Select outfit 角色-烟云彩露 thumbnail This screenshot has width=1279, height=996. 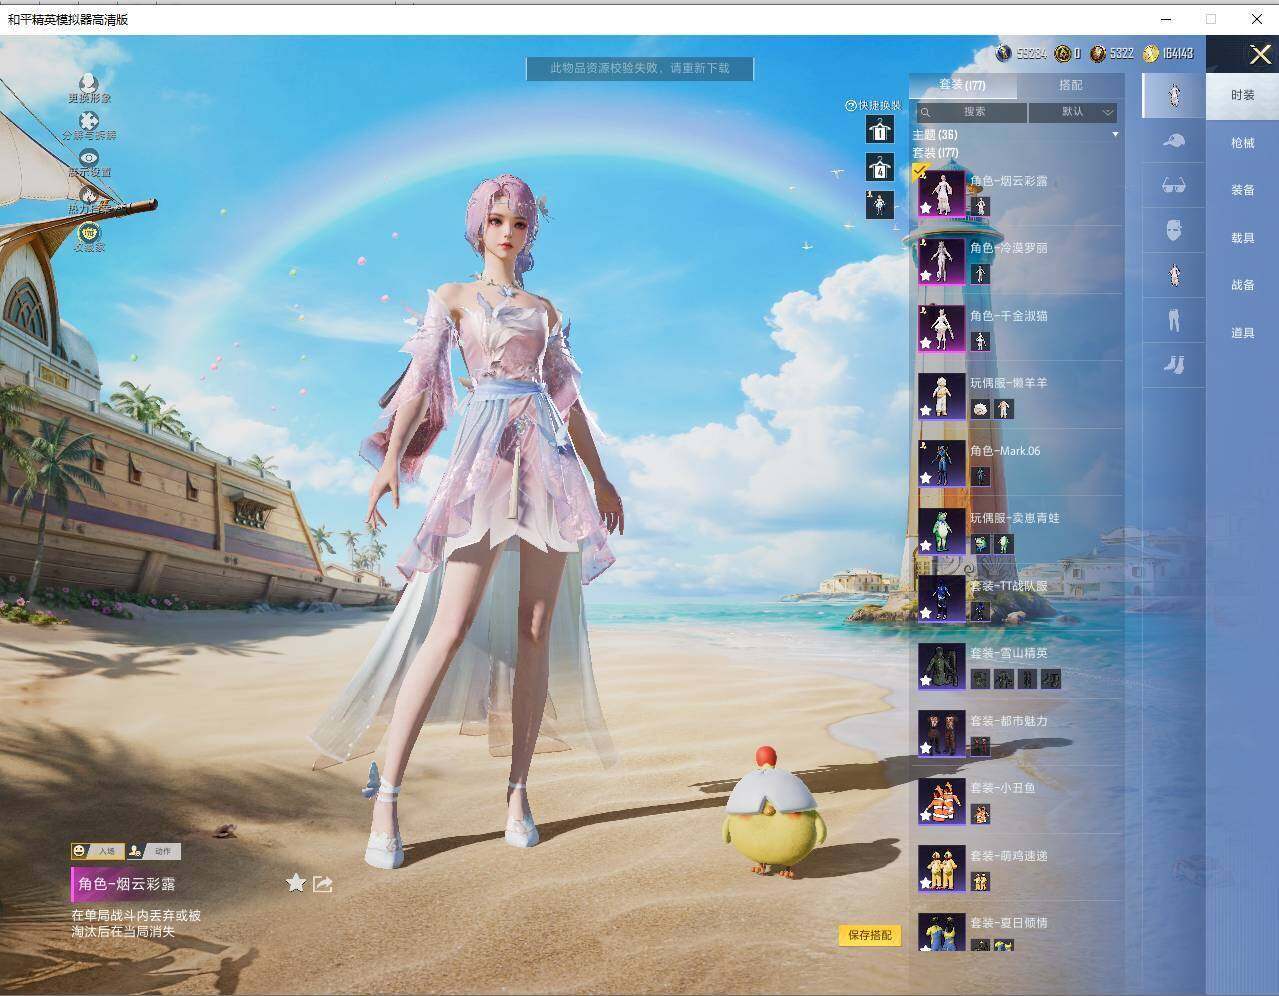pos(942,193)
